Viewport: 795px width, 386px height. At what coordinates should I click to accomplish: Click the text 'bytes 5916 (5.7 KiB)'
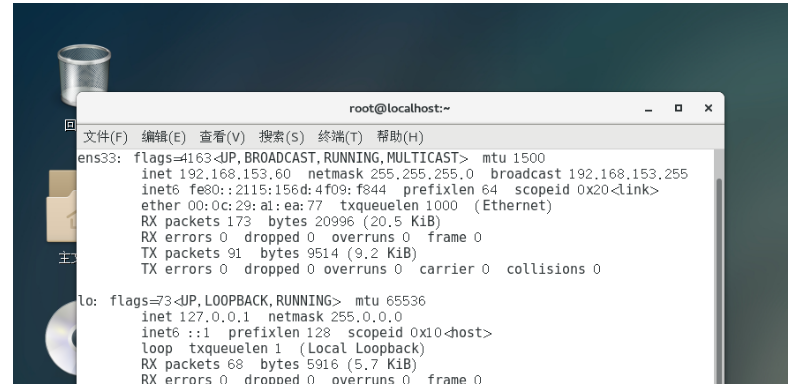coord(339,364)
